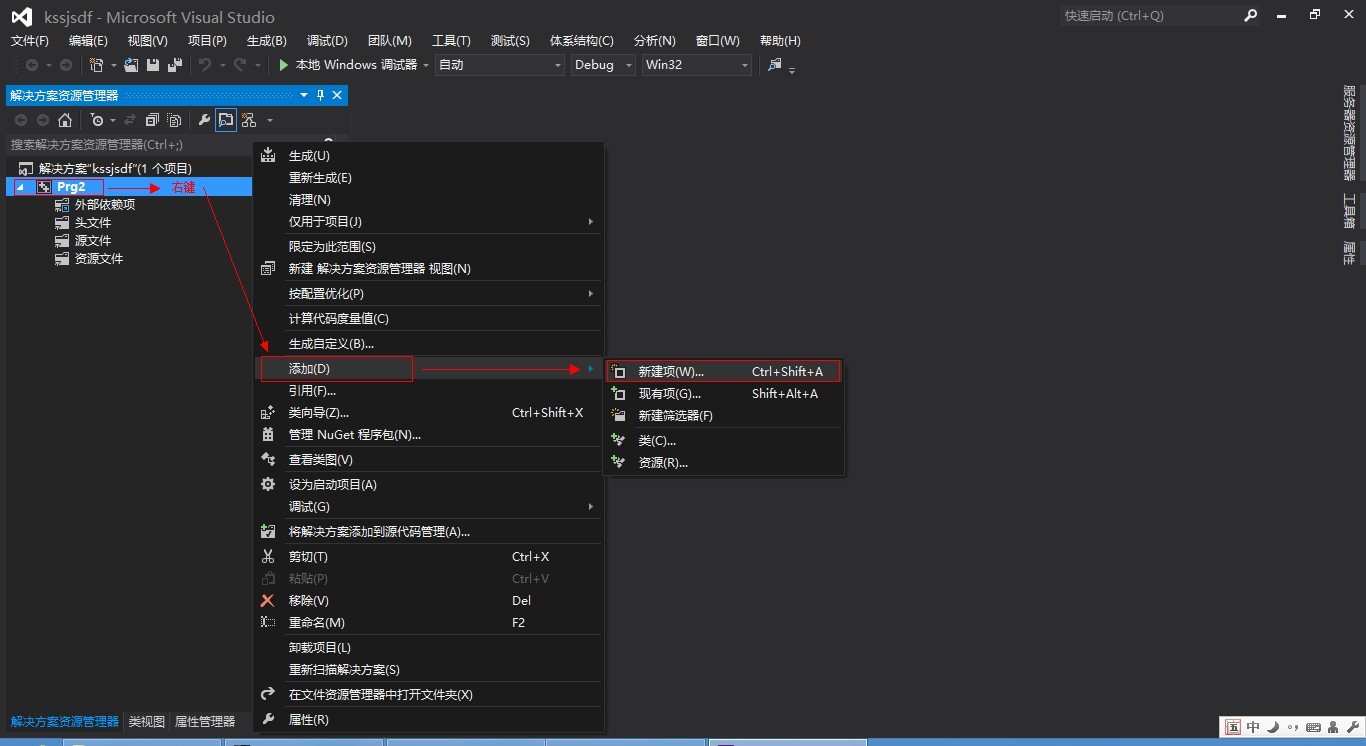Screen dimensions: 1366x746
Task: Click the 新建筛选器(F) icon
Action: [619, 416]
